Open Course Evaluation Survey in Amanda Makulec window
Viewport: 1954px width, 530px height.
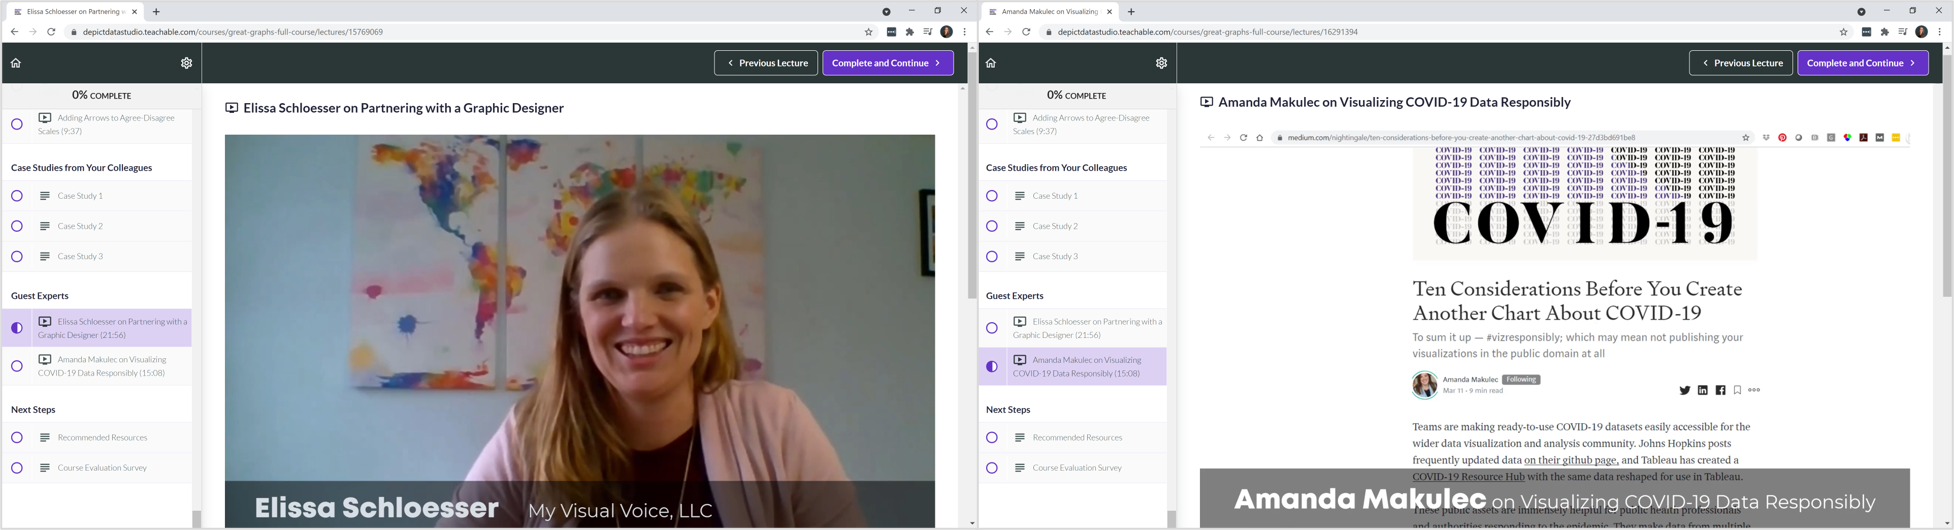tap(1072, 468)
